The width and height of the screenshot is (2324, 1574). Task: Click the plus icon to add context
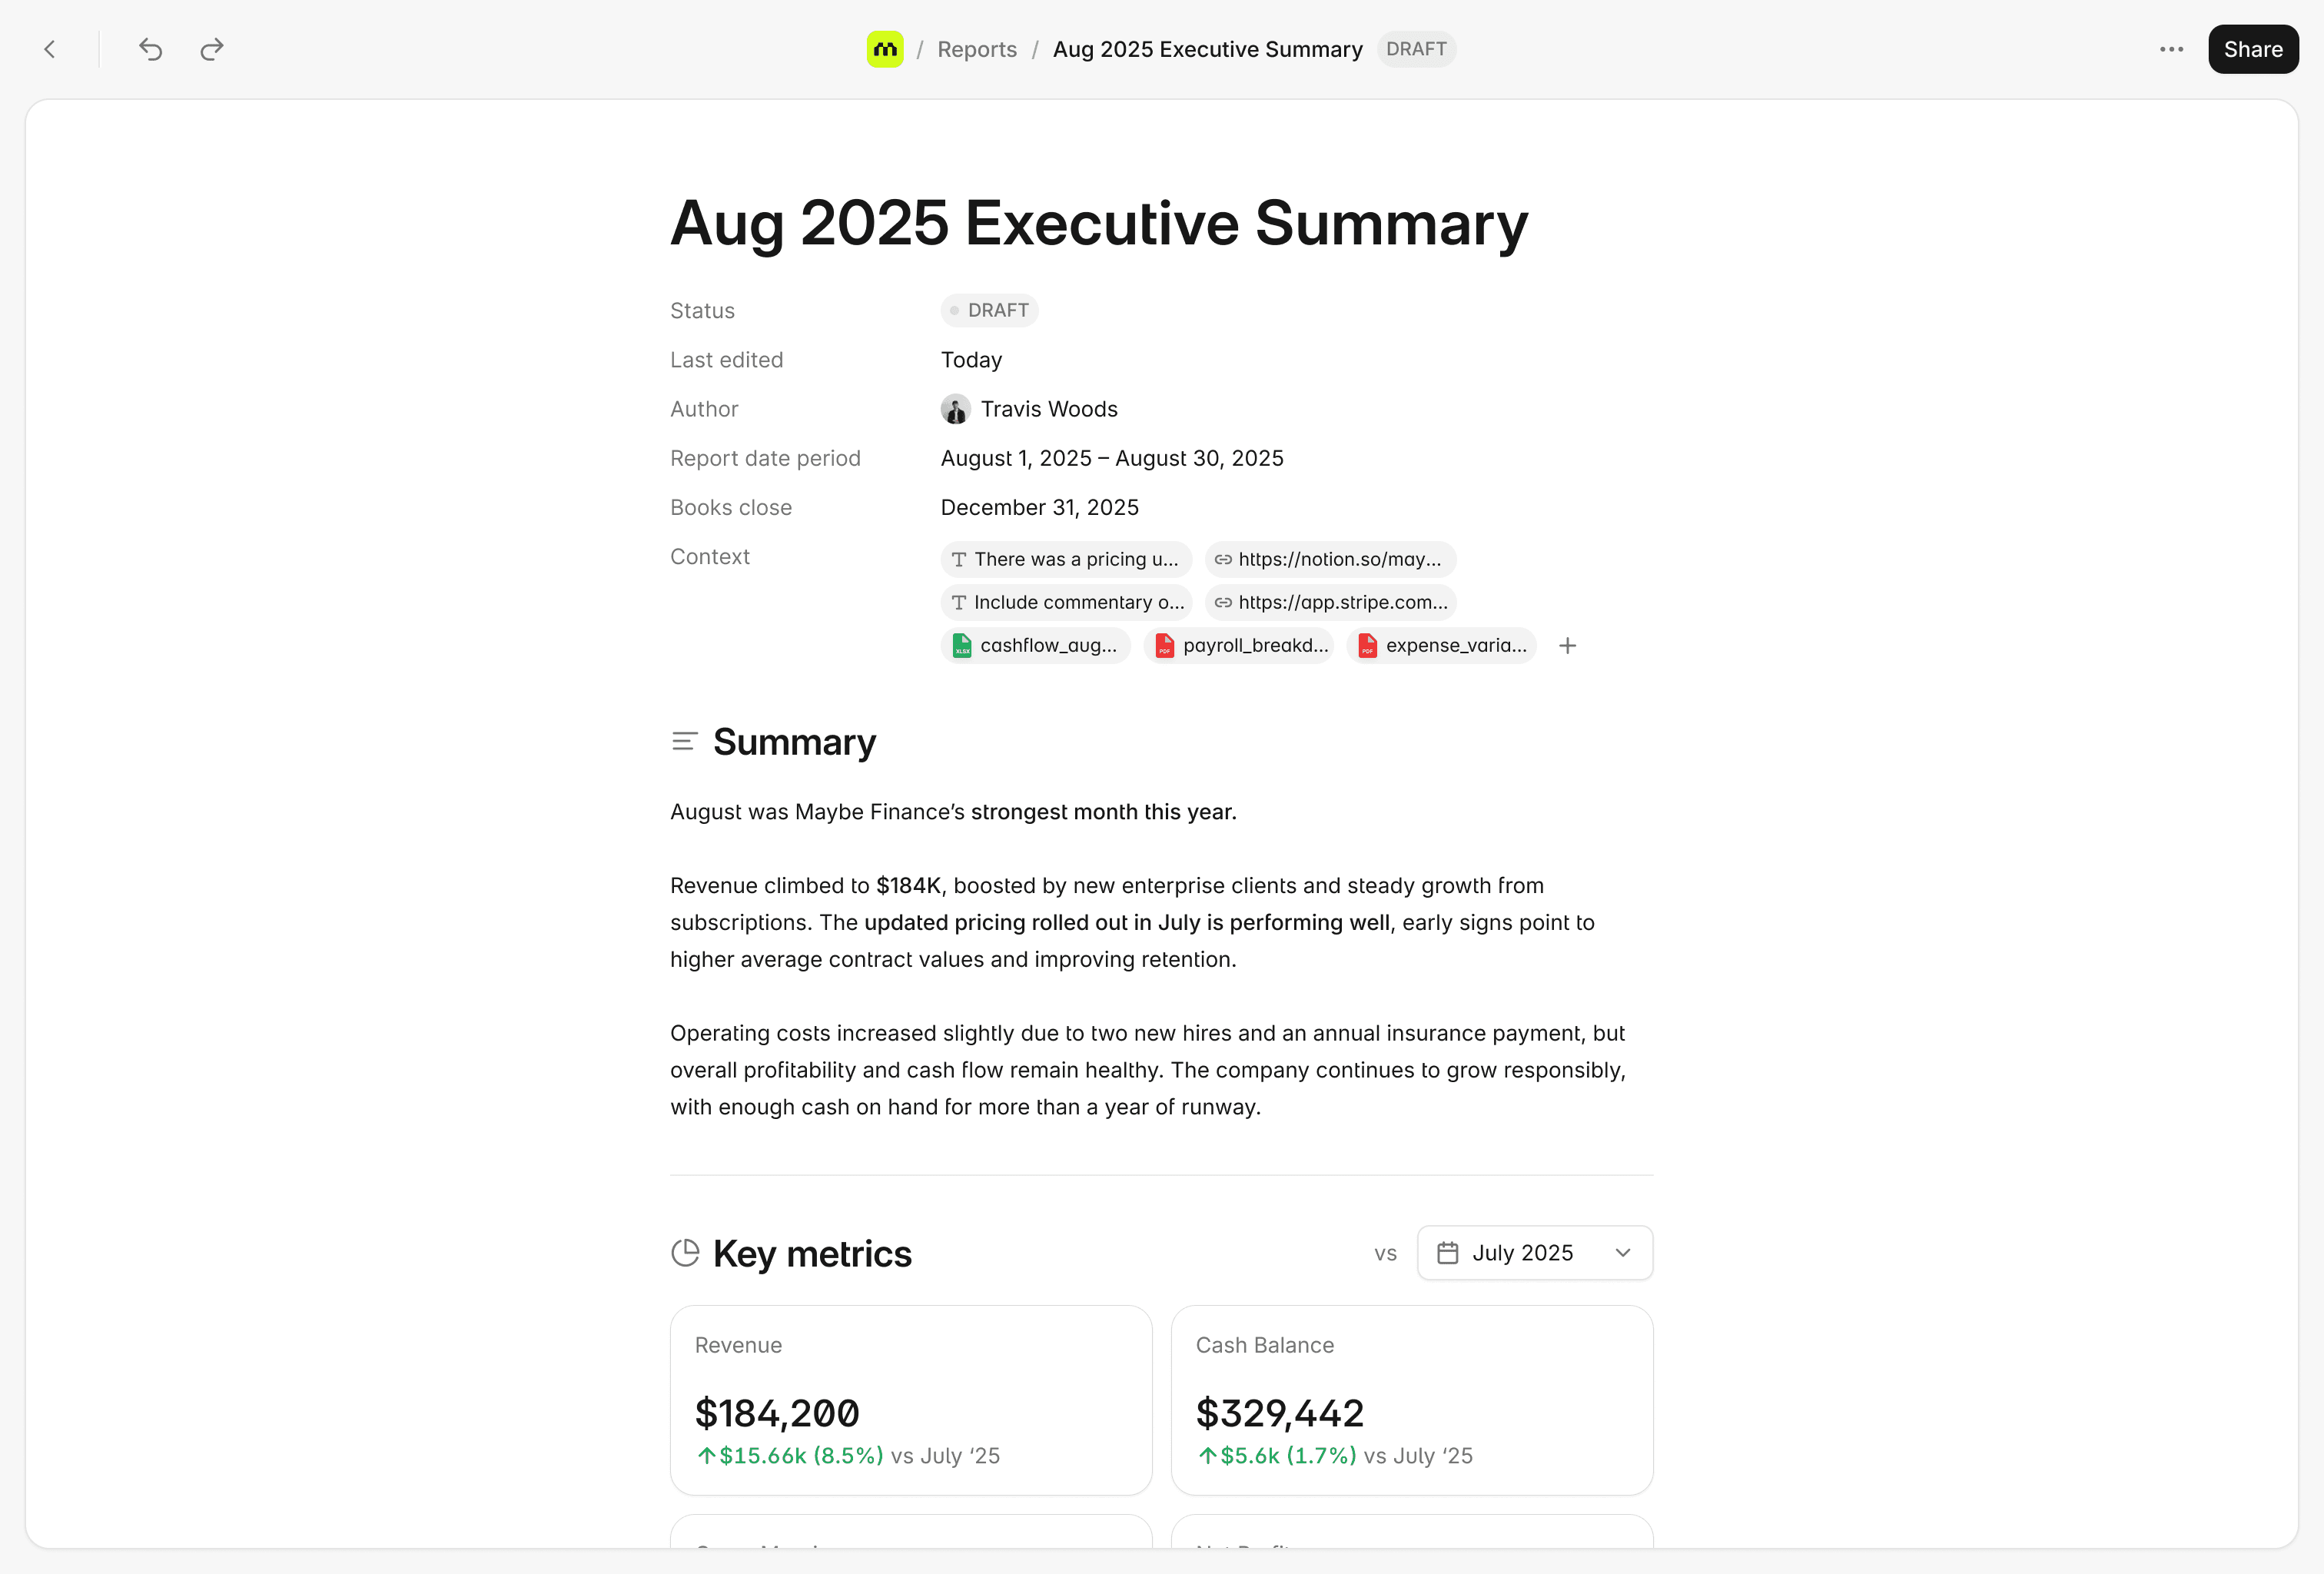click(x=1567, y=646)
